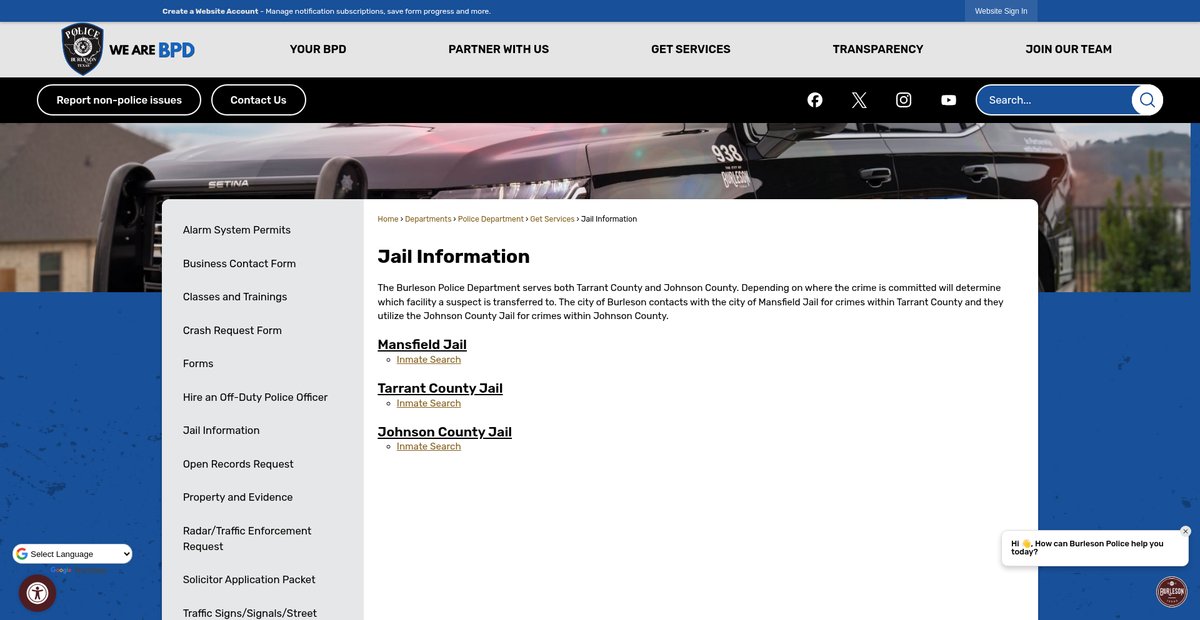Open the accessibility options icon
This screenshot has width=1200, height=620.
(x=37, y=593)
